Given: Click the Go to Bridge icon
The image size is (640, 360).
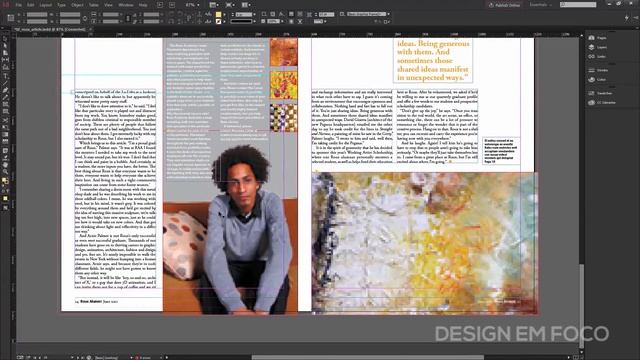Looking at the screenshot, I should point(160,5).
